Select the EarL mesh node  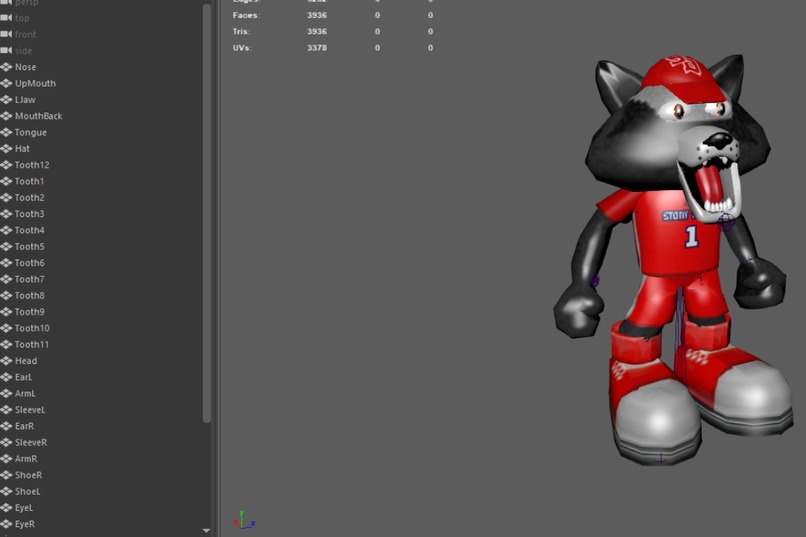pos(23,377)
